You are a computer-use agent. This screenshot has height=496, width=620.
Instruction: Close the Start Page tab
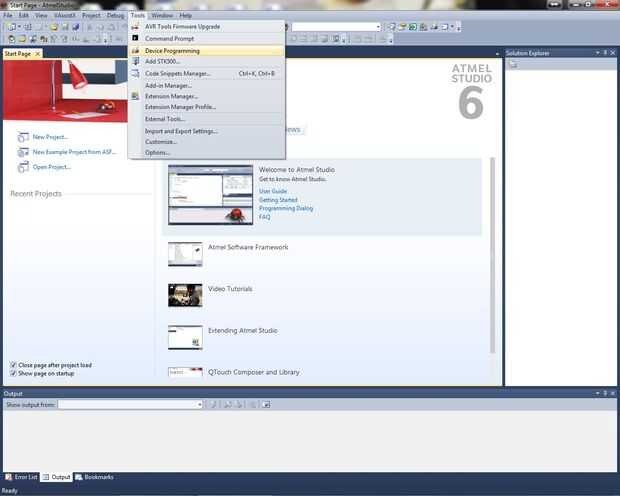click(38, 53)
